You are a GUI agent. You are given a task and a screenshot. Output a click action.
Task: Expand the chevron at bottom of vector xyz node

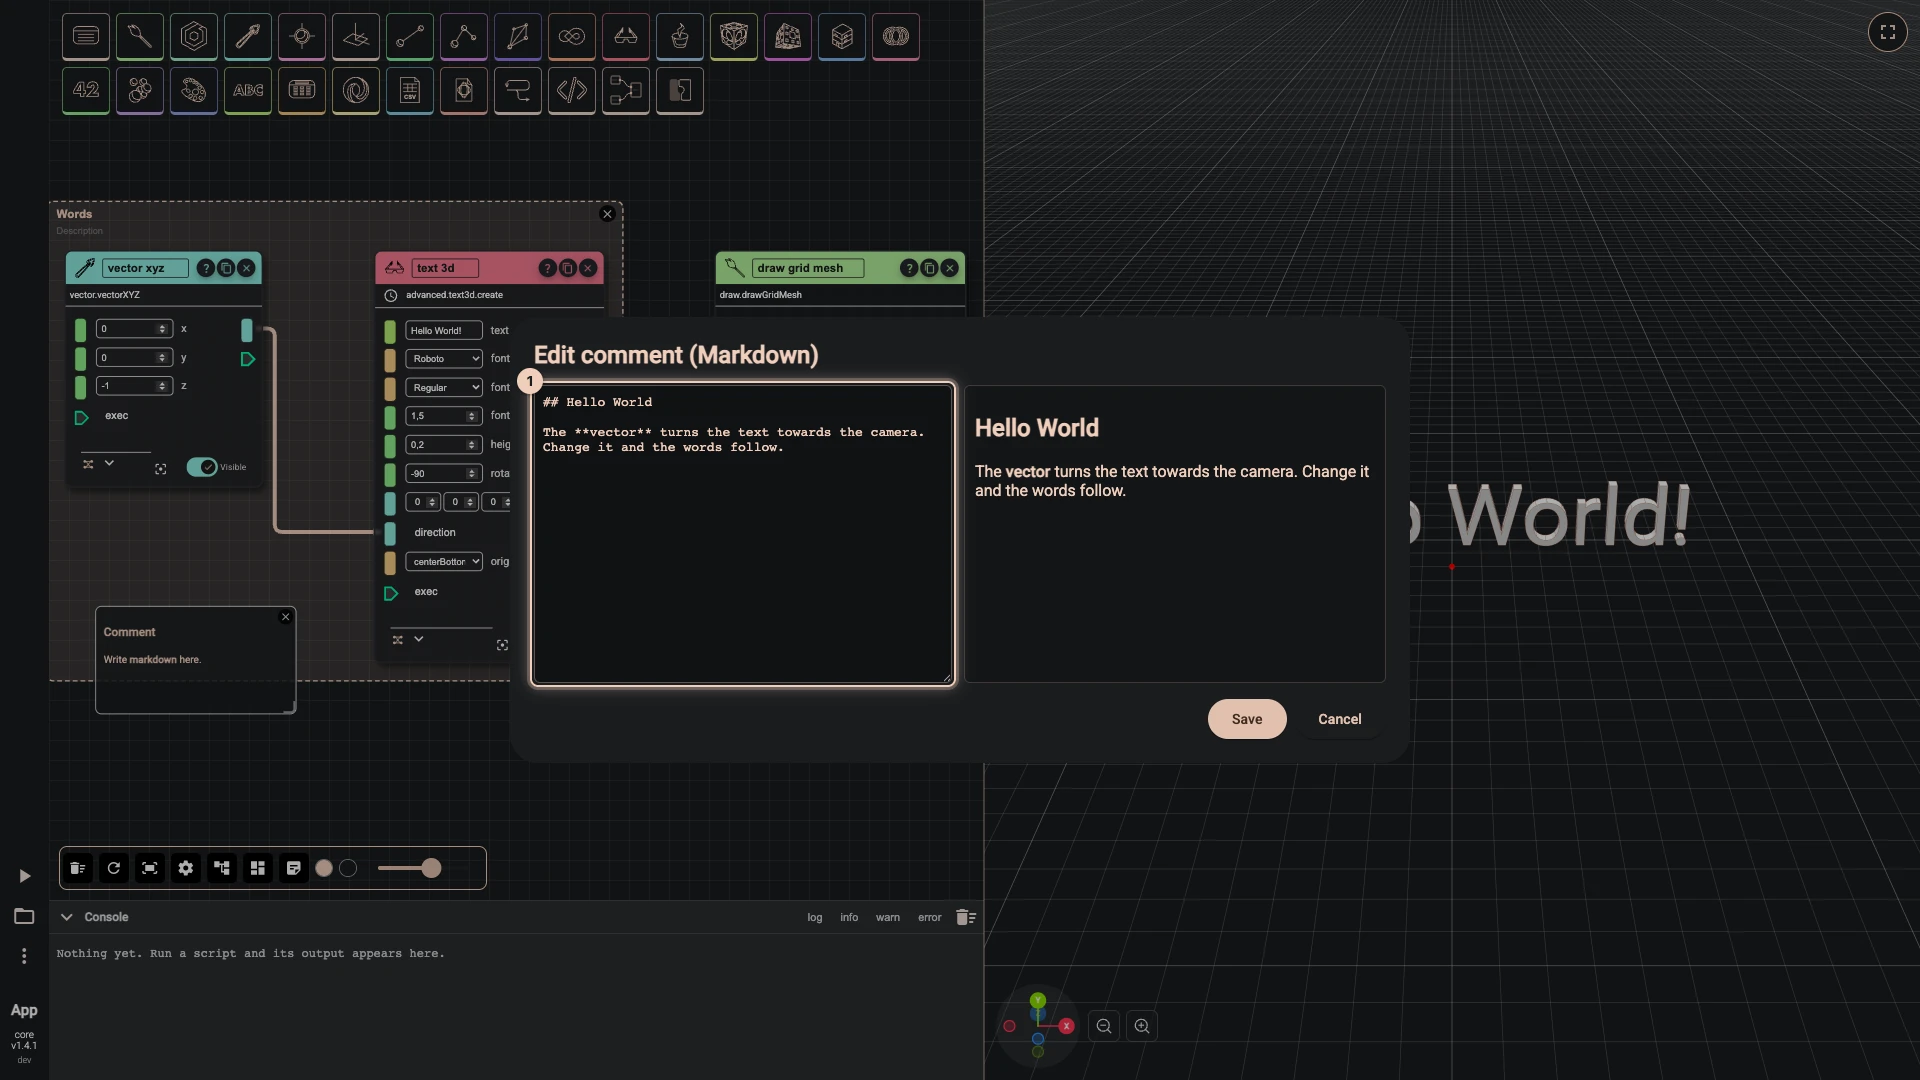(109, 463)
